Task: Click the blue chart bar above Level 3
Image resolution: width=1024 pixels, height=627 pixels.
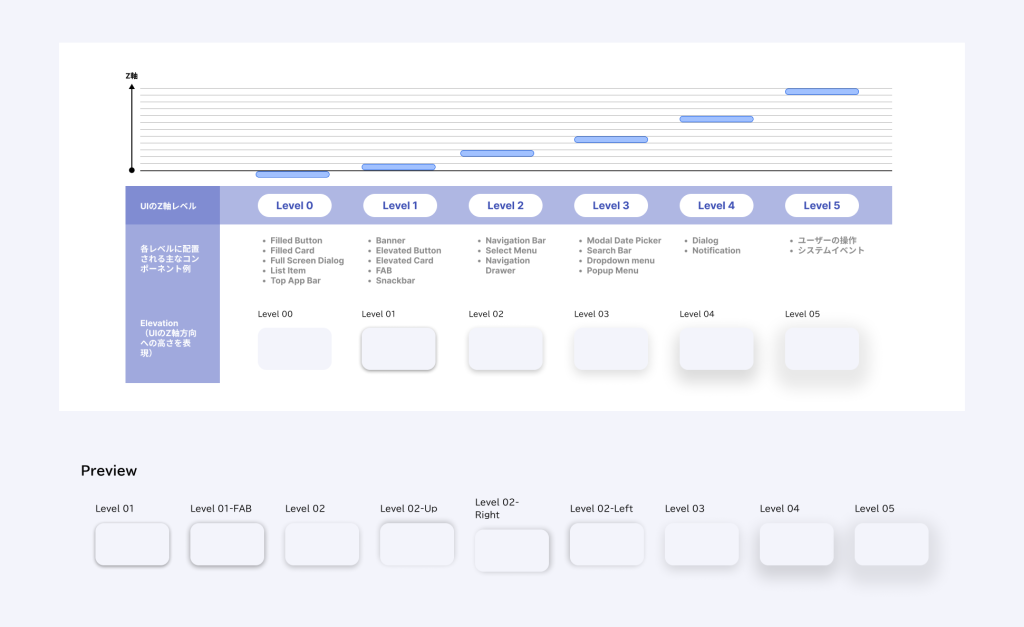Action: [611, 139]
